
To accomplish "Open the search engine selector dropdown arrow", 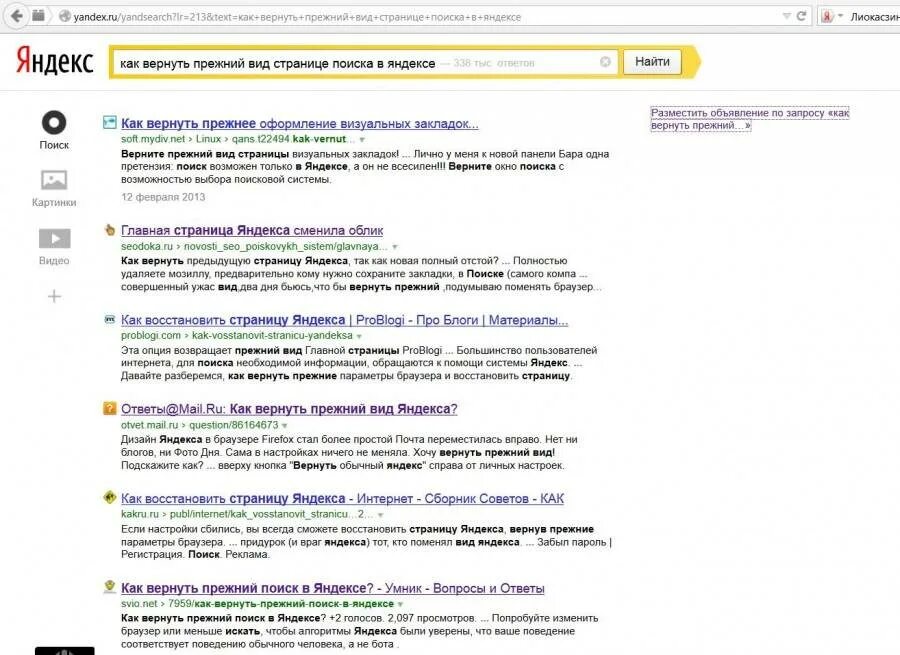I will [x=840, y=15].
